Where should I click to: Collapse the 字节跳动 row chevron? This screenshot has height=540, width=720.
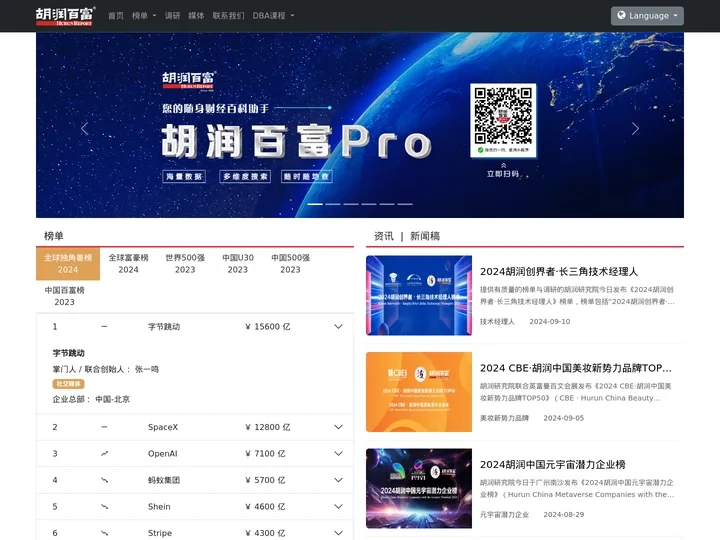point(338,326)
